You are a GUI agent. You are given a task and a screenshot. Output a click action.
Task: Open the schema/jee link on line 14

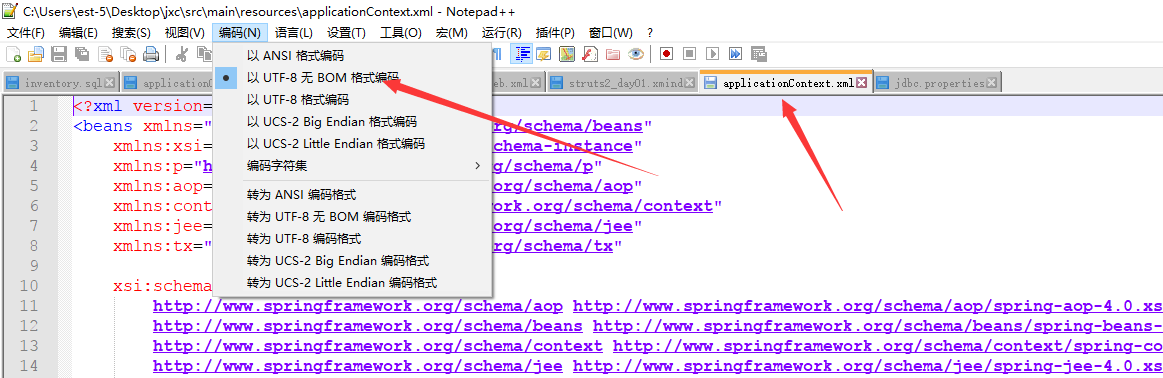(358, 365)
